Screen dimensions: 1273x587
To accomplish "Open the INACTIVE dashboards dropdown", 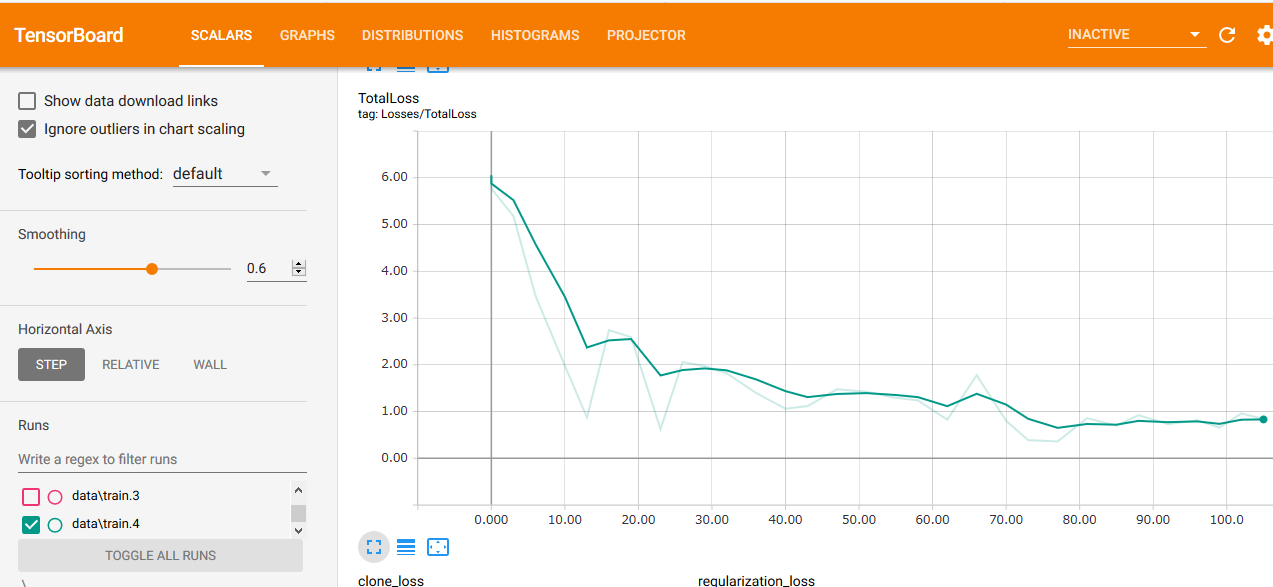I will tap(1136, 35).
